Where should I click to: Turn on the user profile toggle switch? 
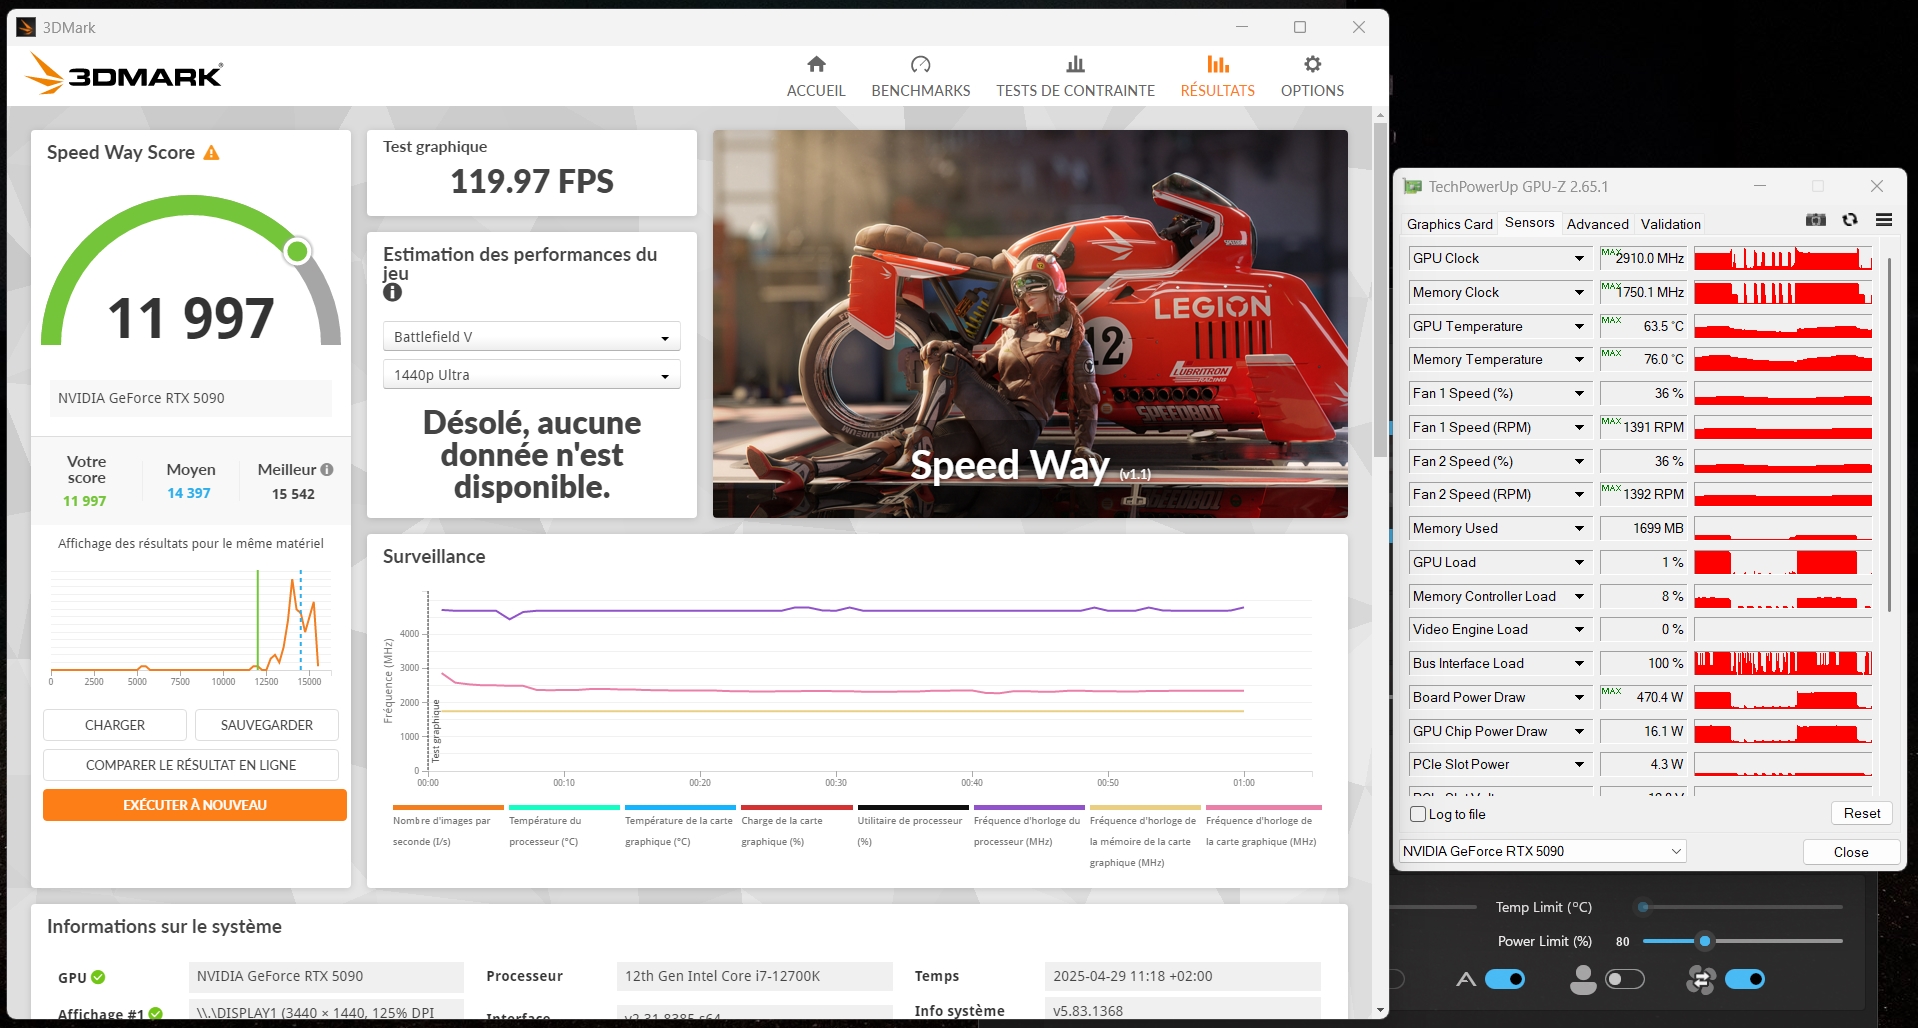(x=1624, y=979)
